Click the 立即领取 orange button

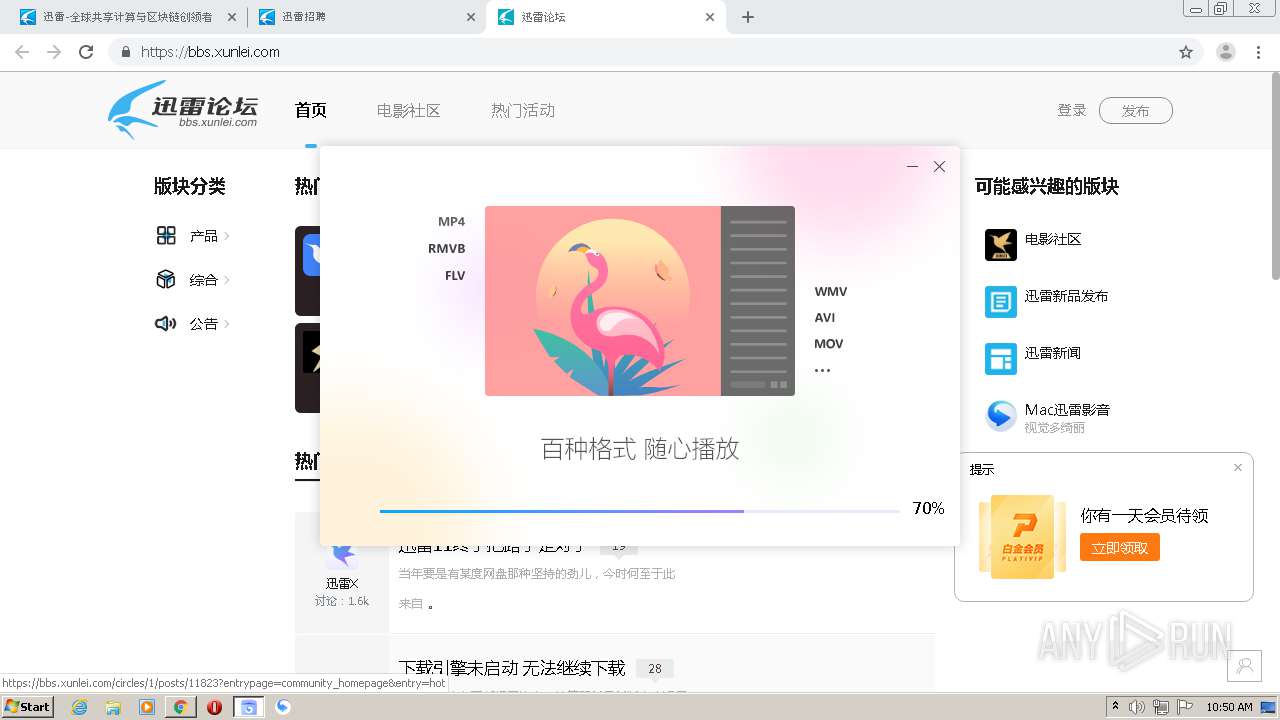(1120, 547)
